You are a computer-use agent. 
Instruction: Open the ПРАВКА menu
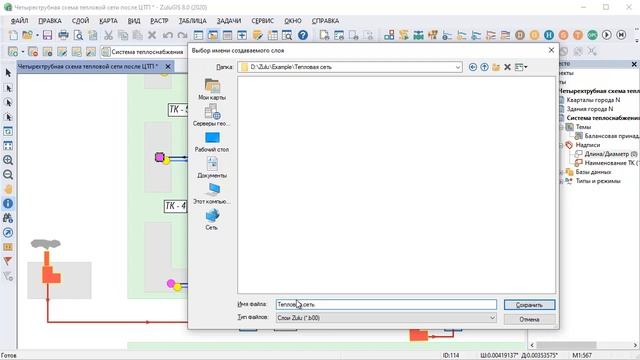pos(50,21)
